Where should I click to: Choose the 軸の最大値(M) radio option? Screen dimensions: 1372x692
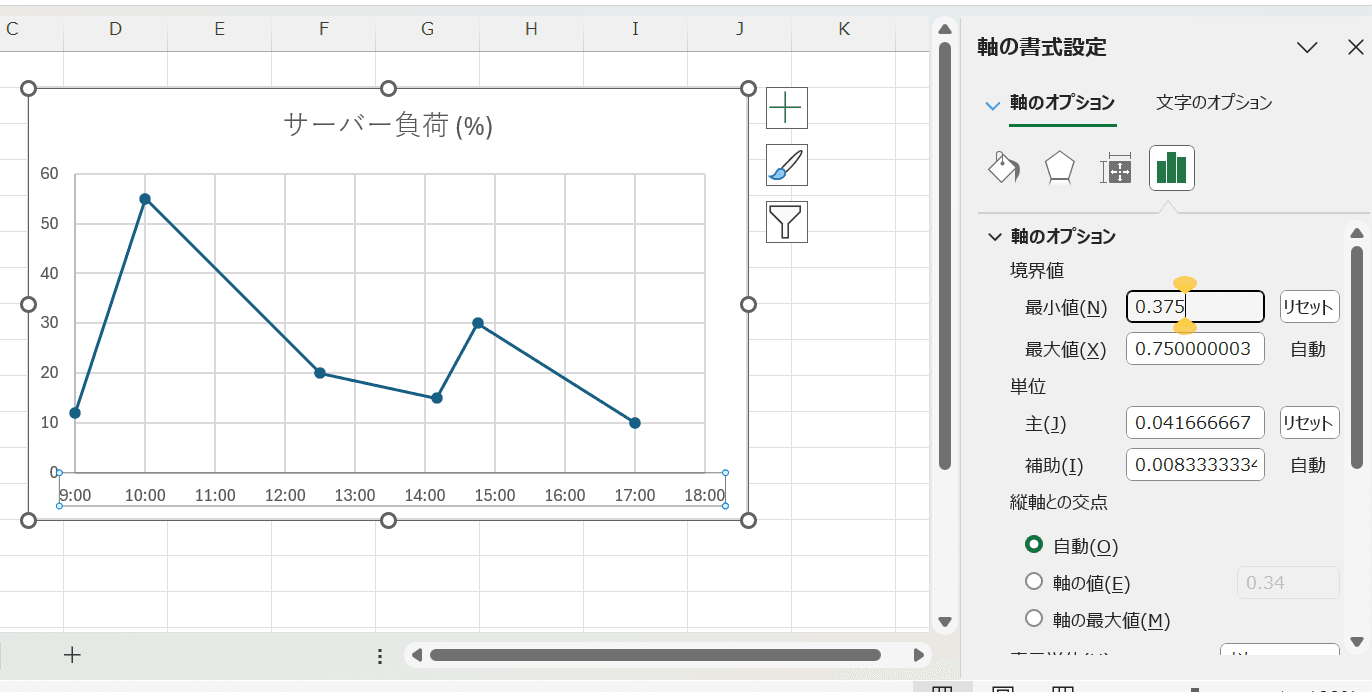[1034, 619]
